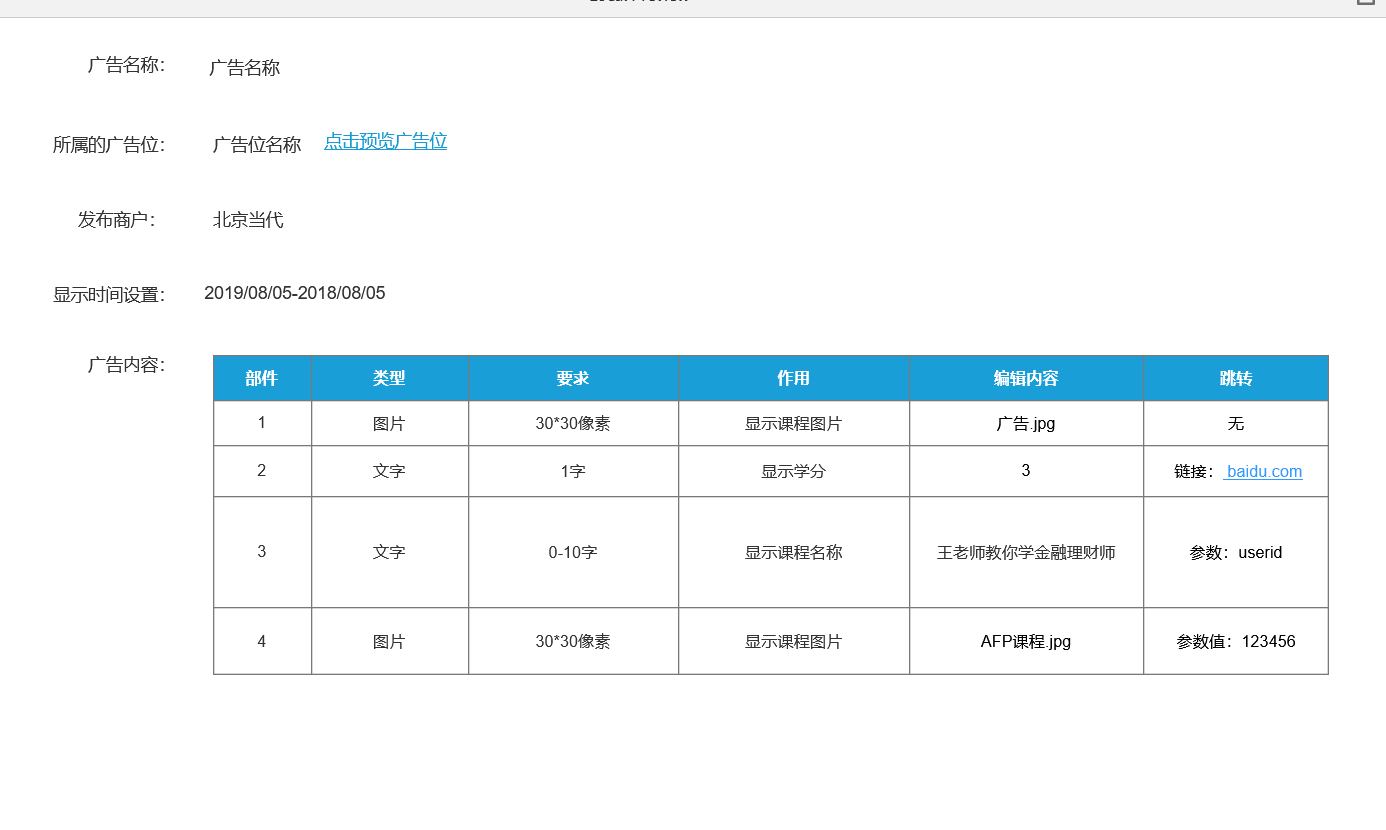Image resolution: width=1386 pixels, height=830 pixels.
Task: Click the 要求 column header
Action: tap(573, 378)
